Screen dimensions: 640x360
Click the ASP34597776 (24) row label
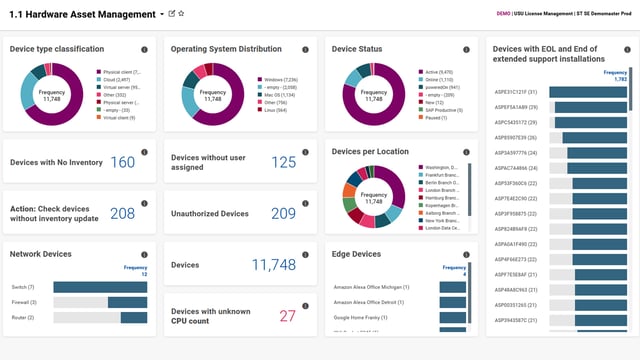(516, 153)
